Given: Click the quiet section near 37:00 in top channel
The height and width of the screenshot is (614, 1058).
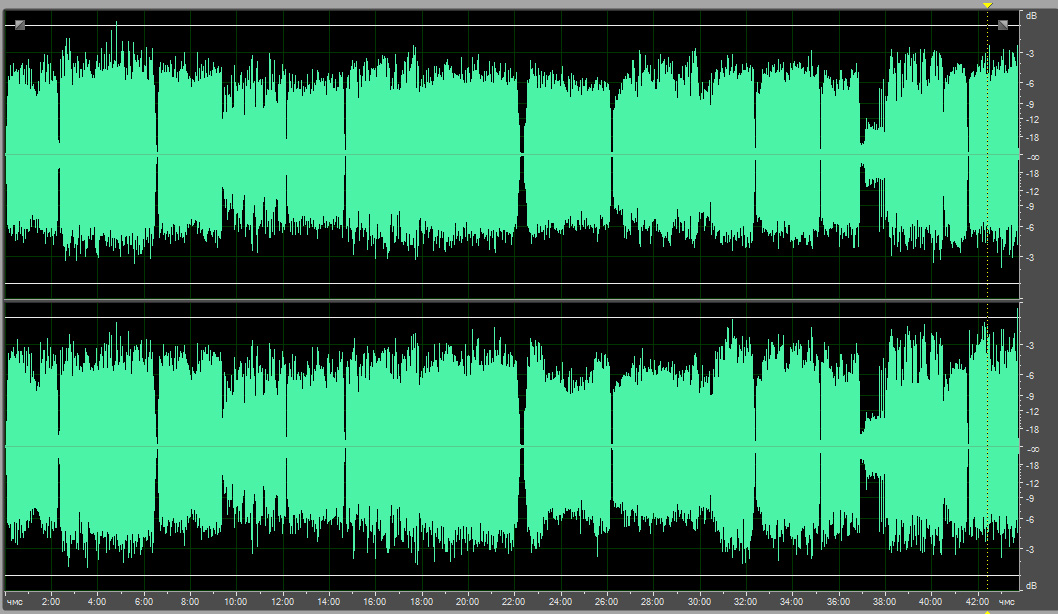Looking at the screenshot, I should pyautogui.click(x=873, y=154).
